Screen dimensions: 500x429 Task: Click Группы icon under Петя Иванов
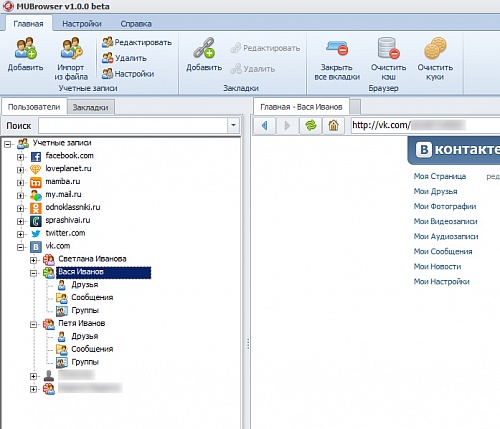point(62,363)
